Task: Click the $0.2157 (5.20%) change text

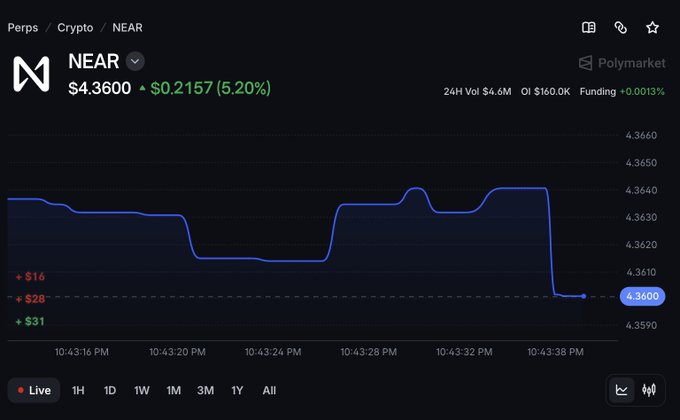Action: click(x=210, y=89)
